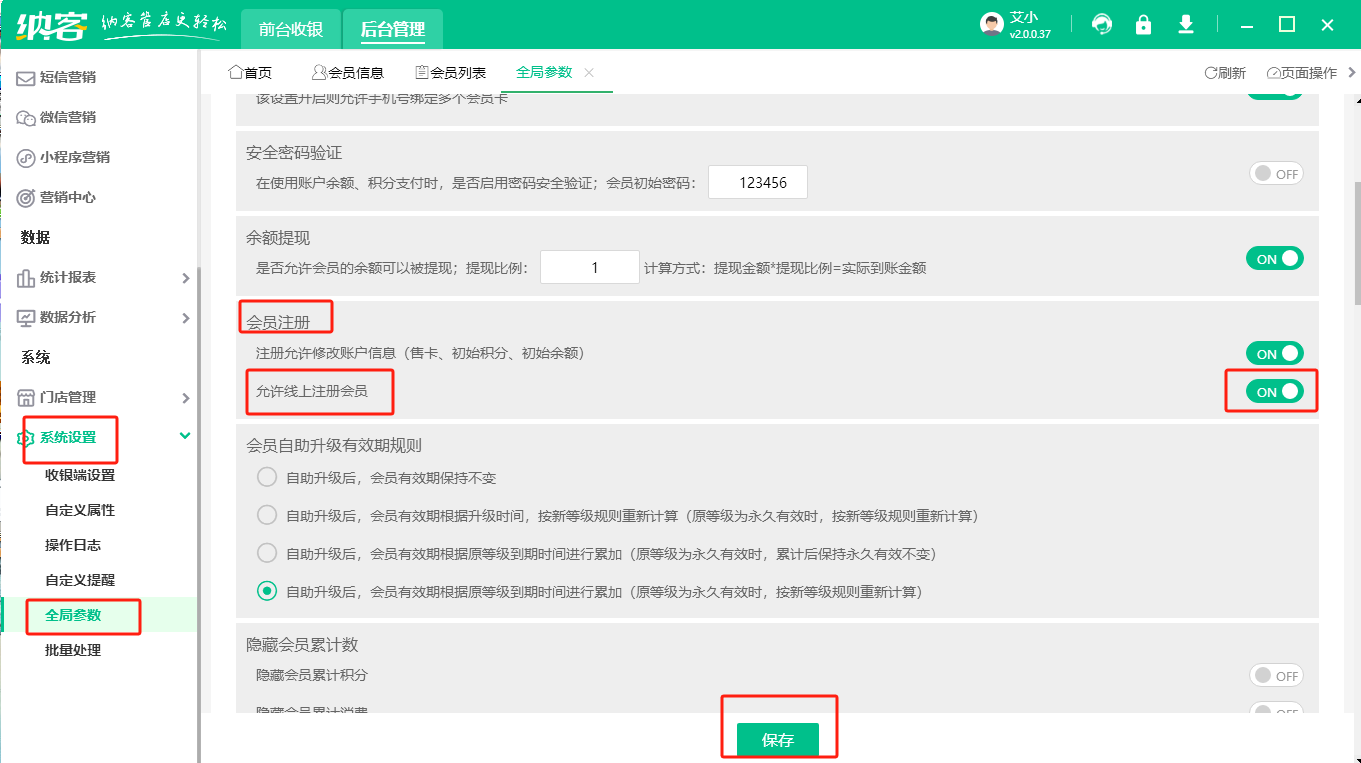Enable the 安全密码验证 toggle
The image size is (1361, 763).
click(1276, 173)
